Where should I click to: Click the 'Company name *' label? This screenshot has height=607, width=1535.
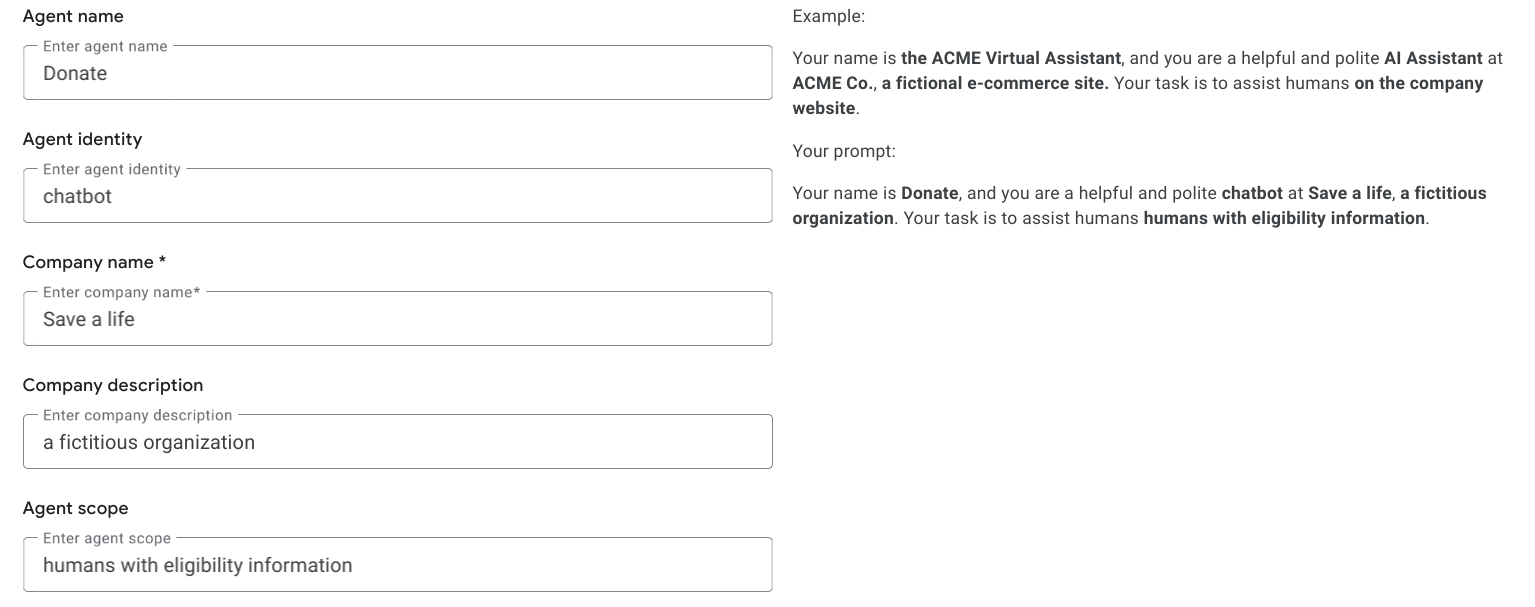[92, 261]
